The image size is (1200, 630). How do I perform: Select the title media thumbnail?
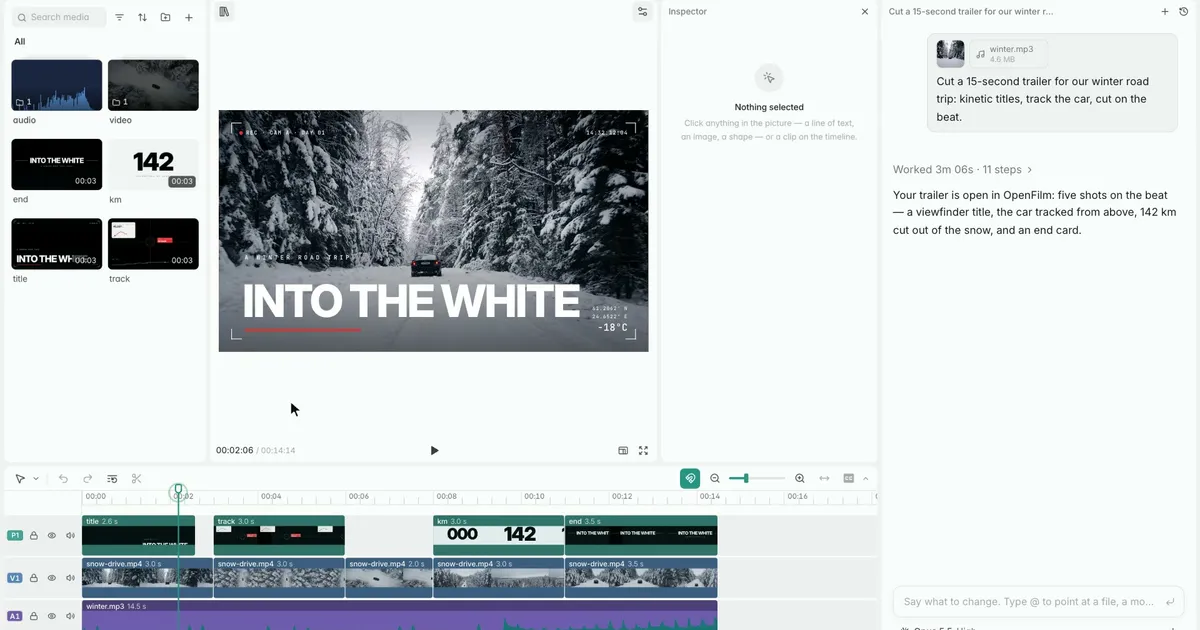(57, 244)
